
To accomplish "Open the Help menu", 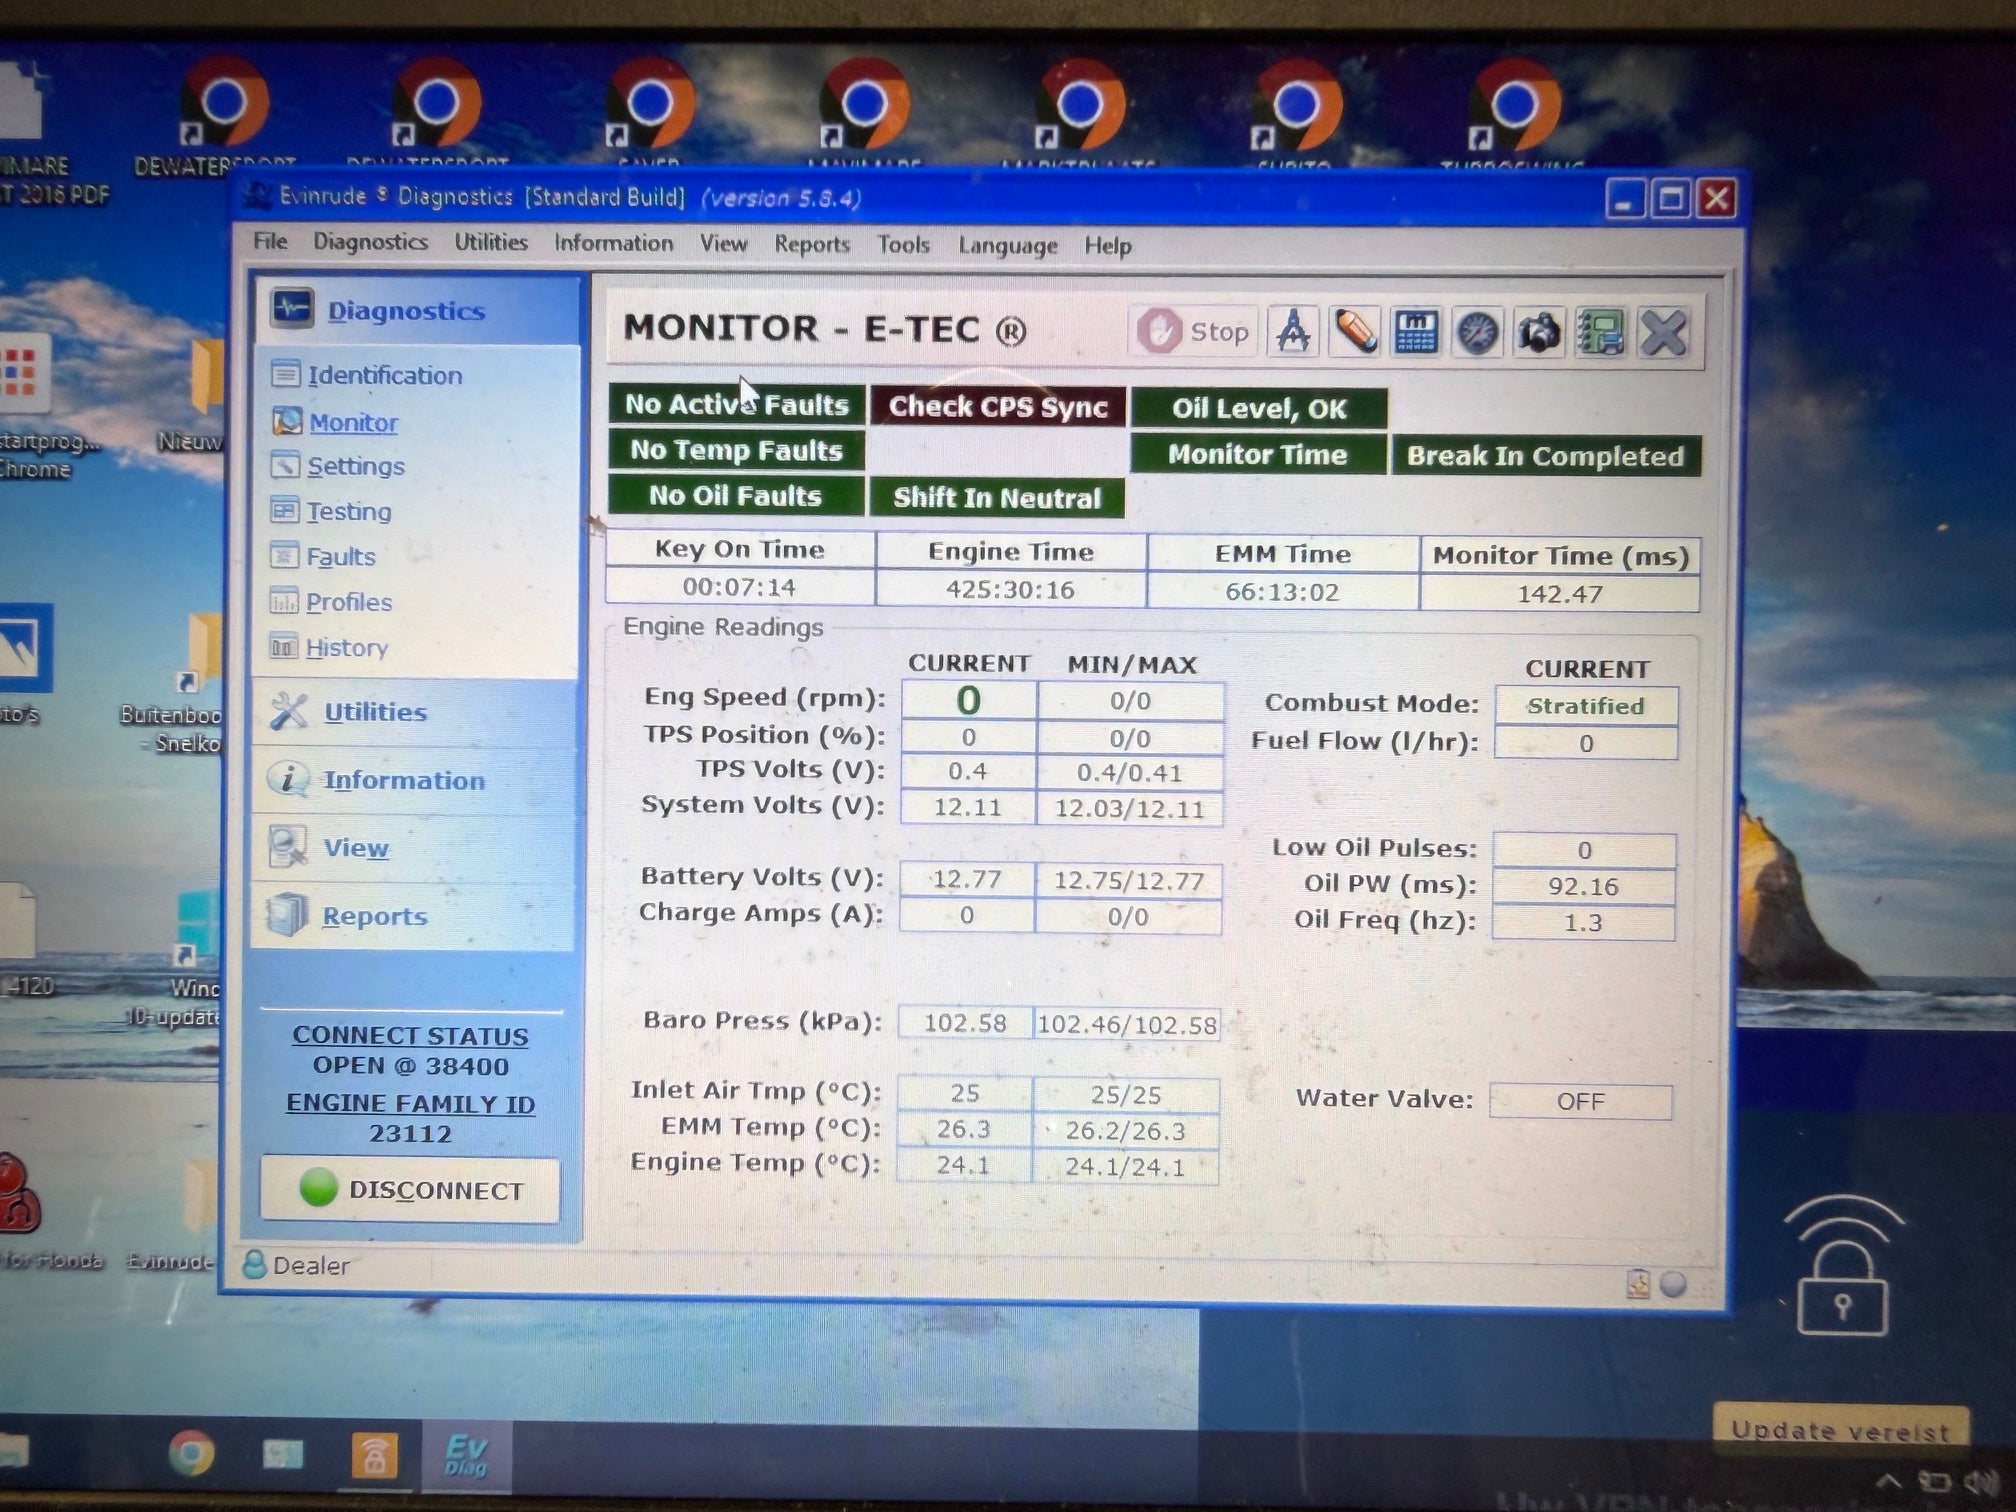I will [x=1108, y=246].
